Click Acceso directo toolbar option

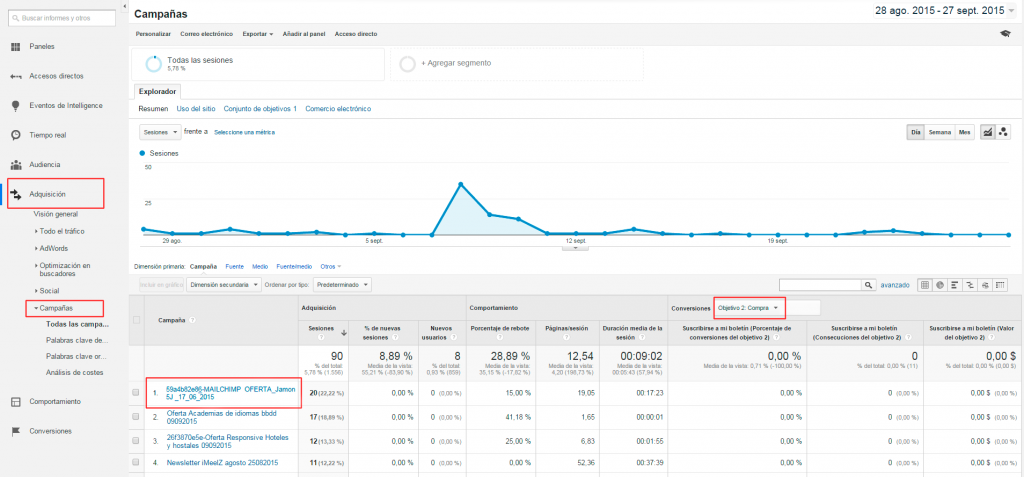coord(355,34)
